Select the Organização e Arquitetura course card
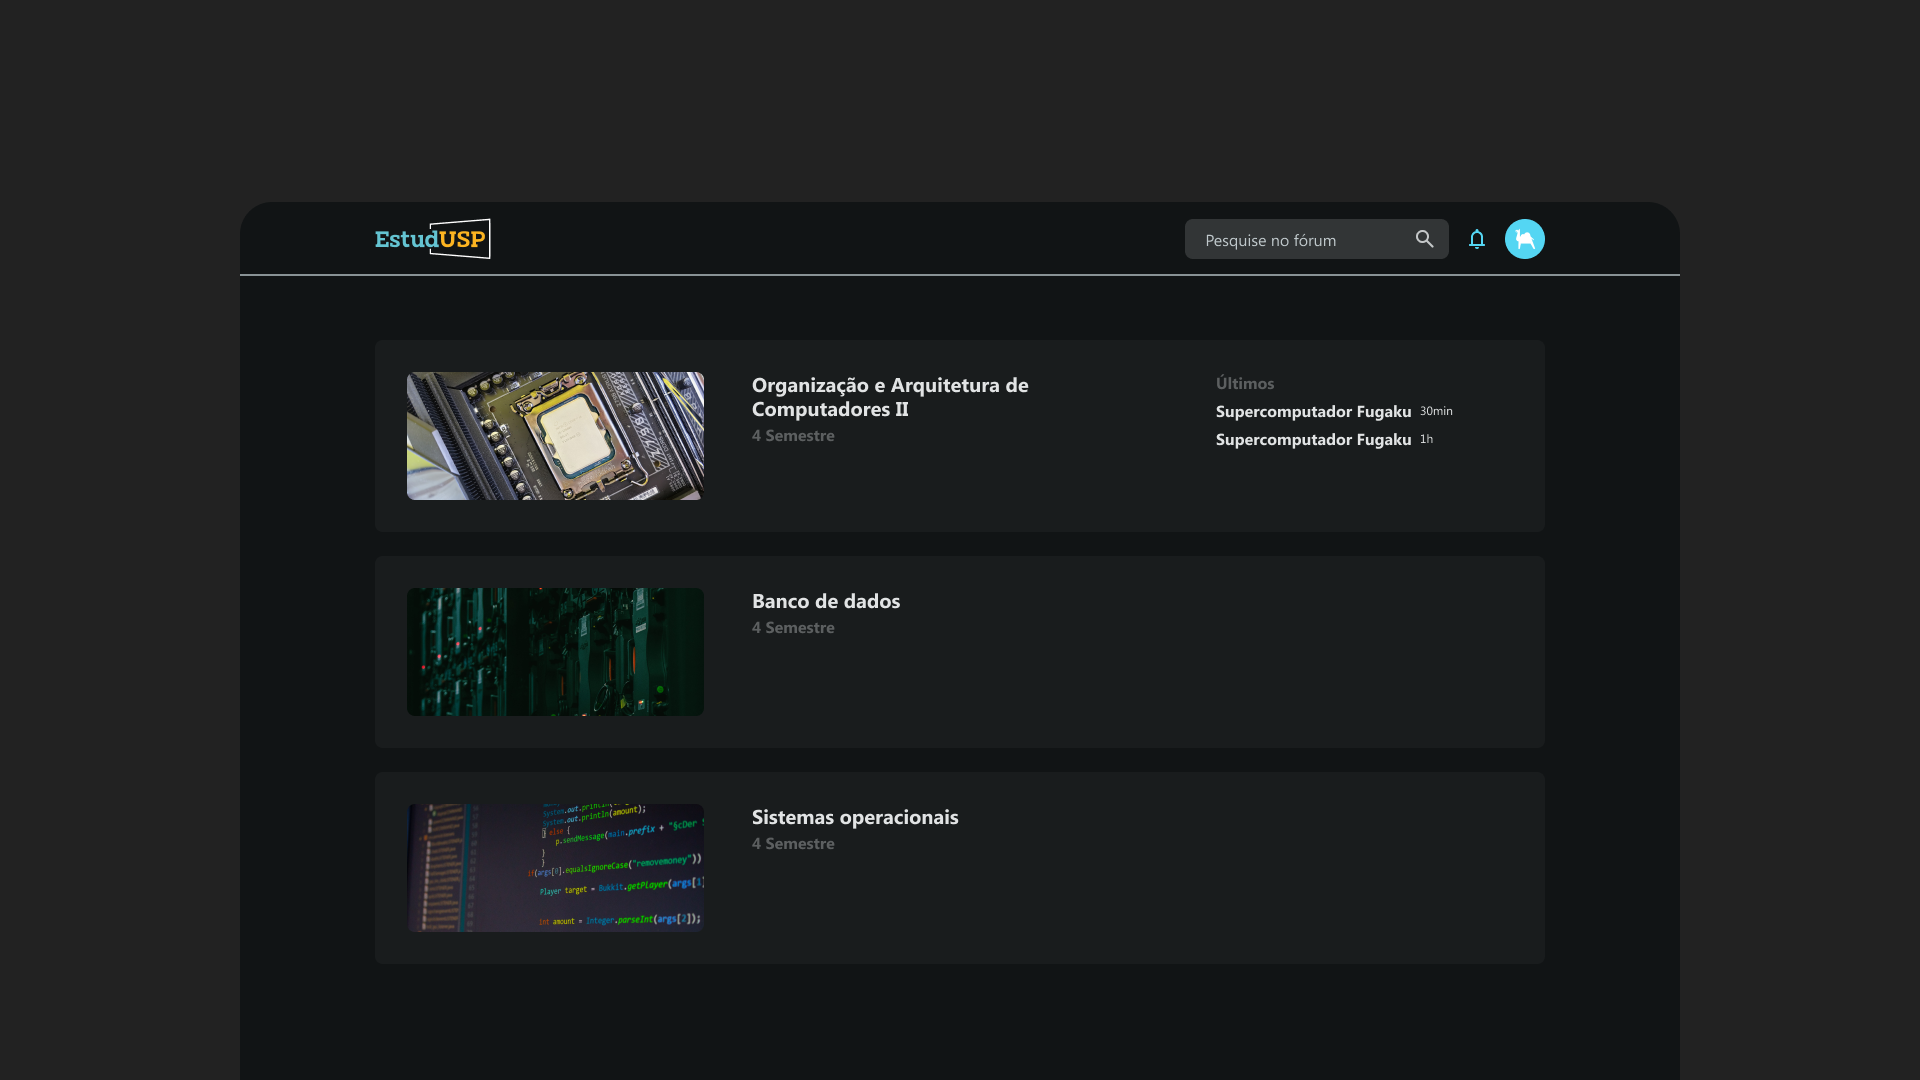The width and height of the screenshot is (1920, 1080). (x=958, y=436)
